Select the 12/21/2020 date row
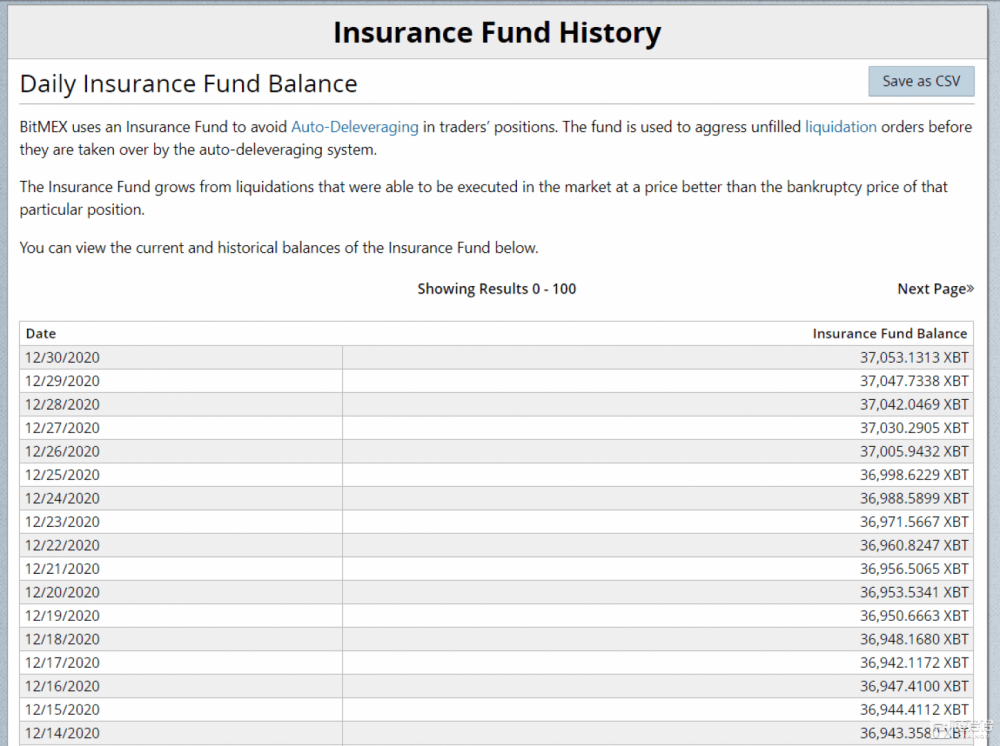 63,569
